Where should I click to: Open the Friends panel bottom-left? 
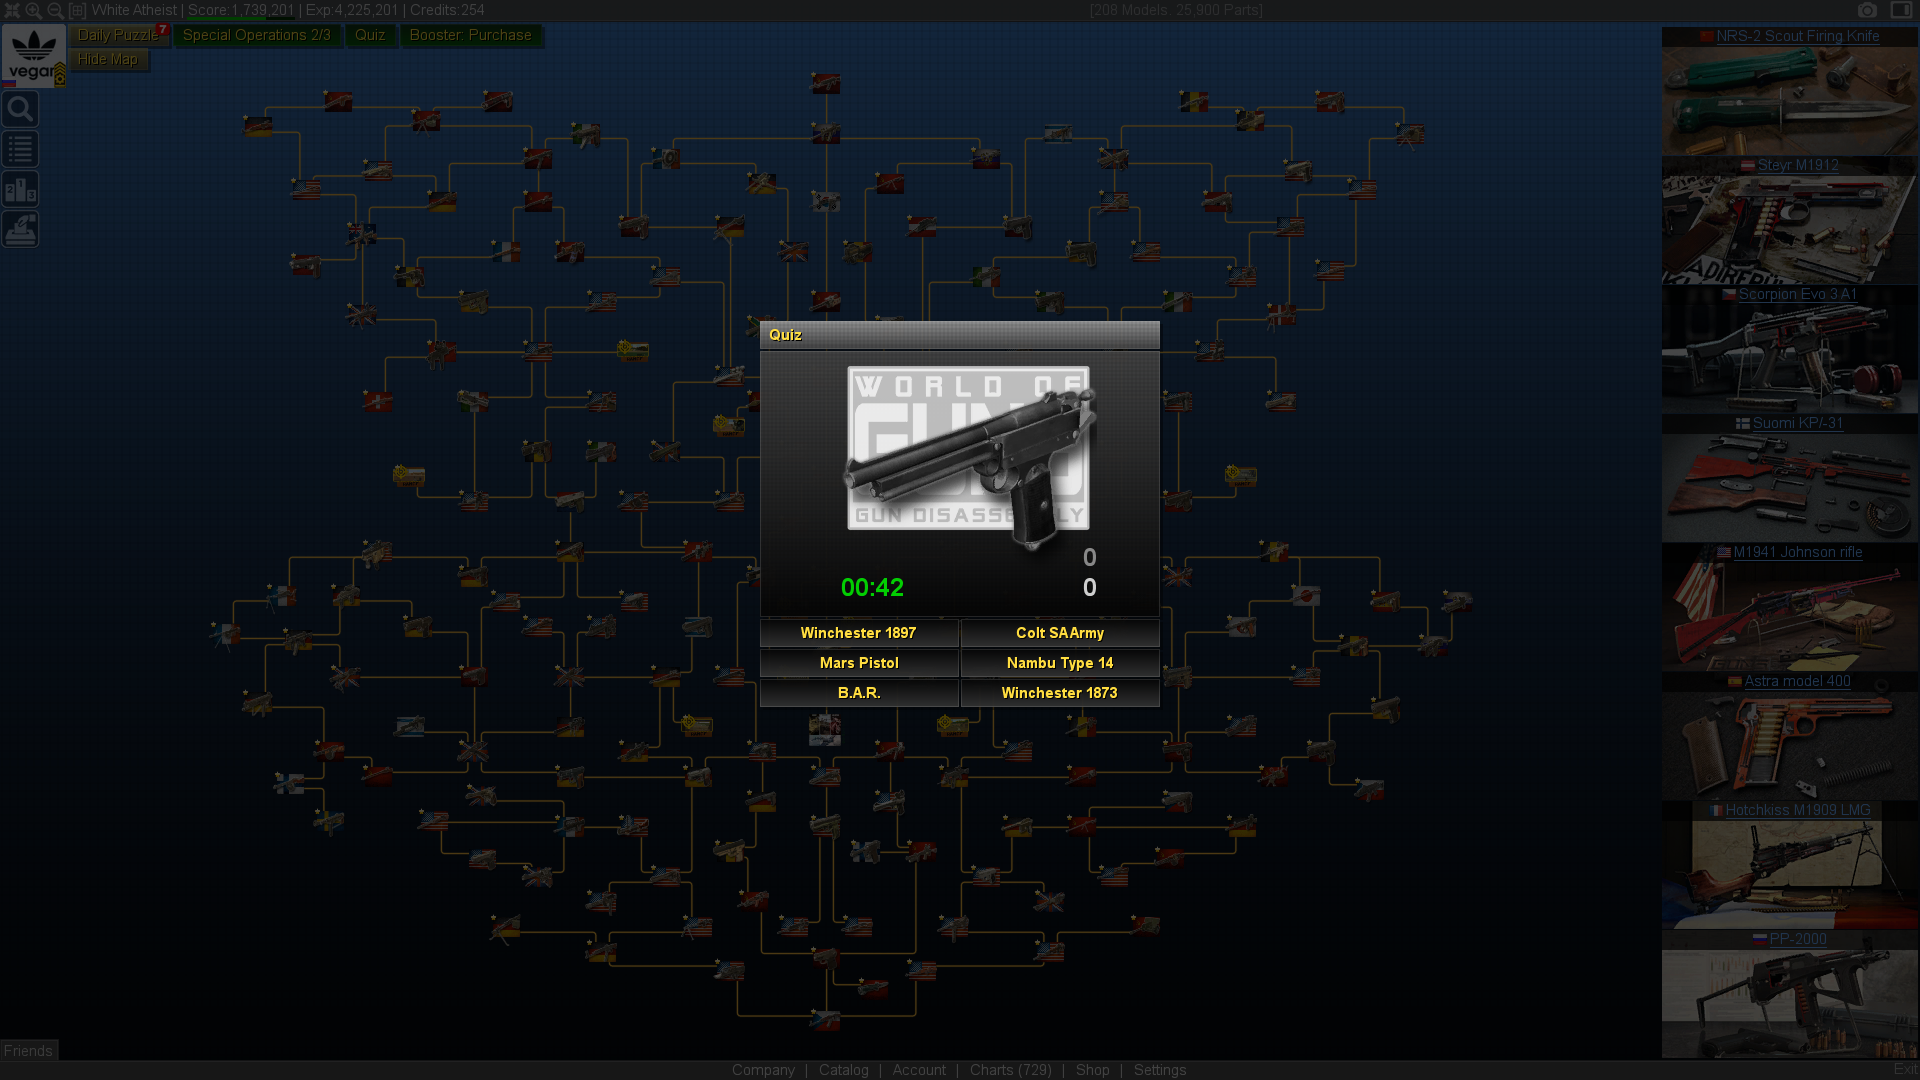pyautogui.click(x=28, y=1050)
